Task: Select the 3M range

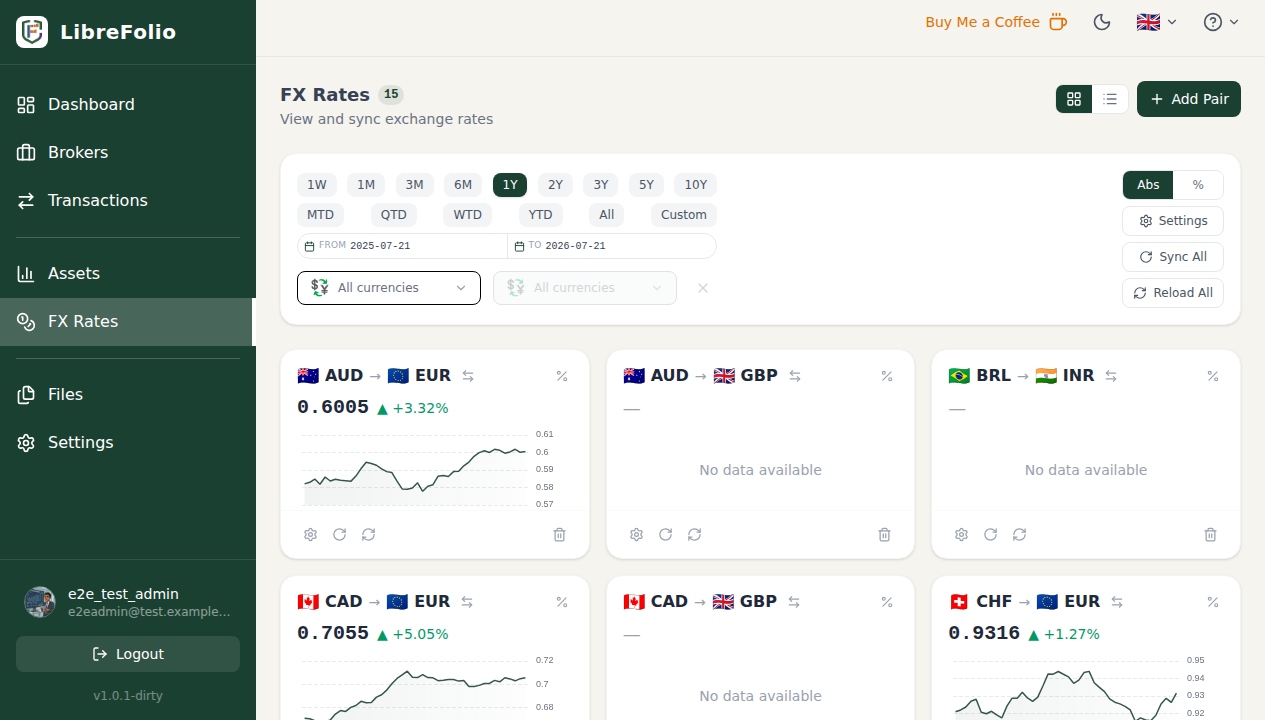Action: [x=414, y=185]
